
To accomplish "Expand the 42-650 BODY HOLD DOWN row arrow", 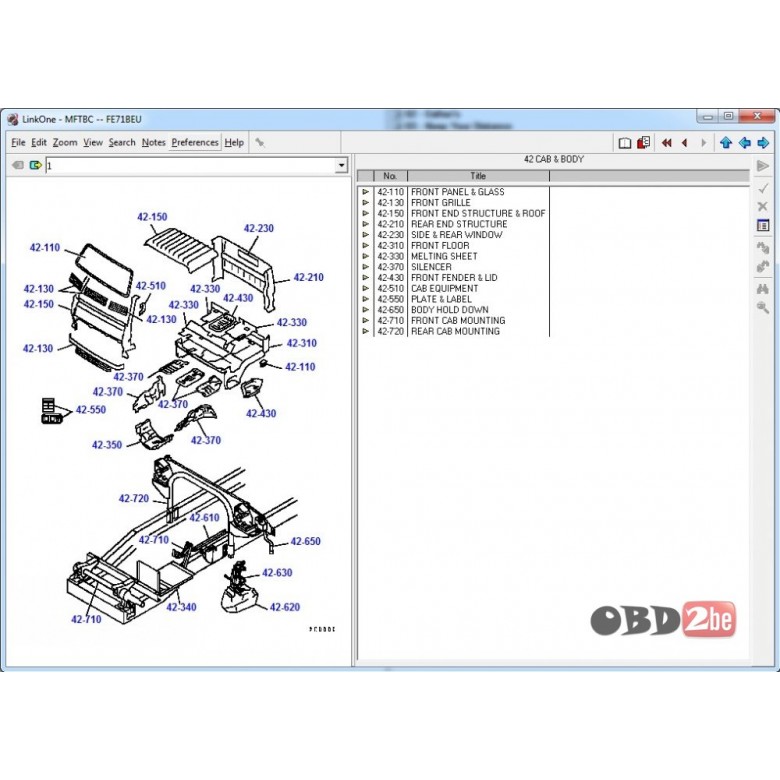I will pos(366,309).
